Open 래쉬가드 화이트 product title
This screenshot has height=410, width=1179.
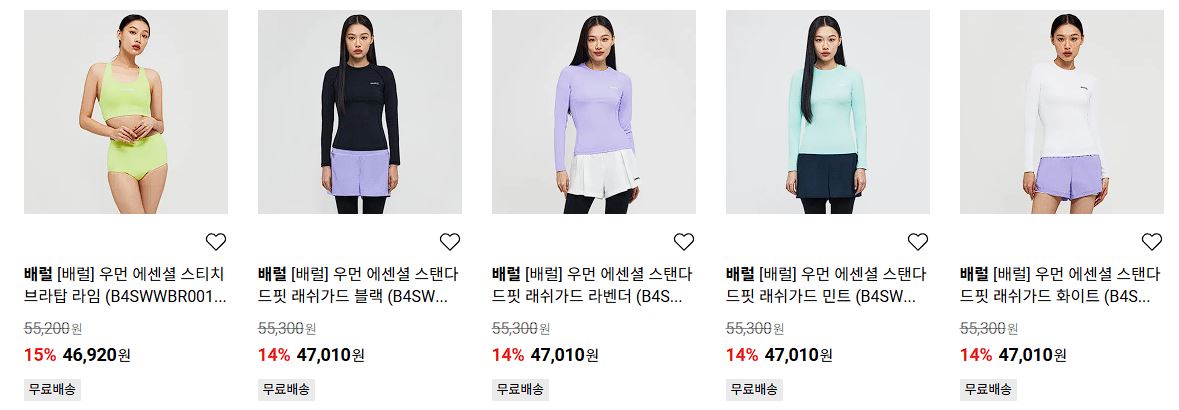[1060, 285]
